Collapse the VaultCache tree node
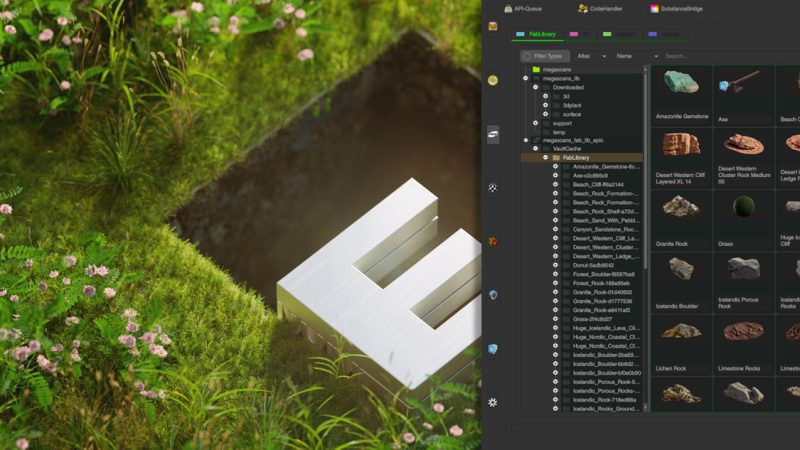 [x=536, y=148]
